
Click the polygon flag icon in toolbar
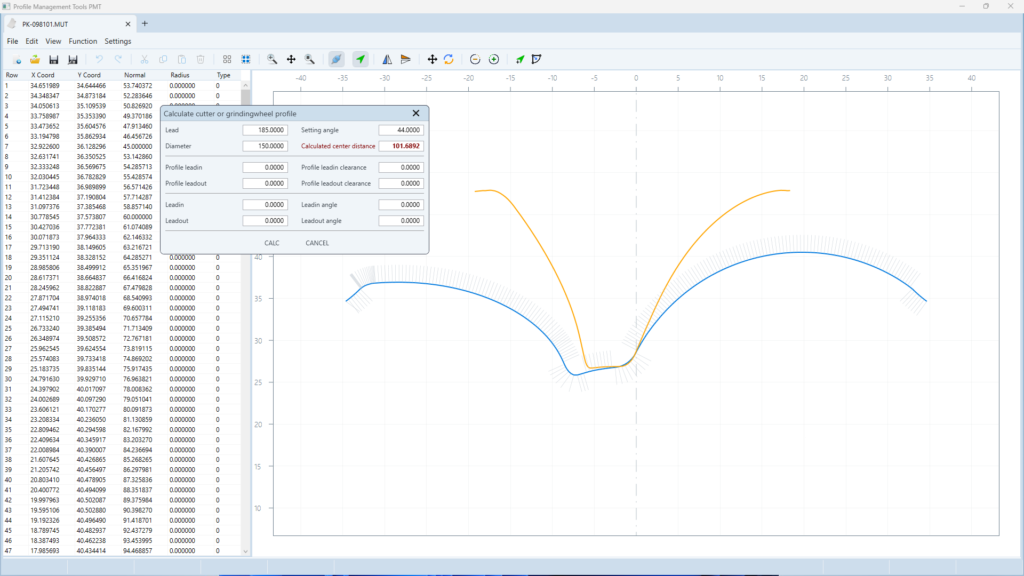(x=537, y=59)
